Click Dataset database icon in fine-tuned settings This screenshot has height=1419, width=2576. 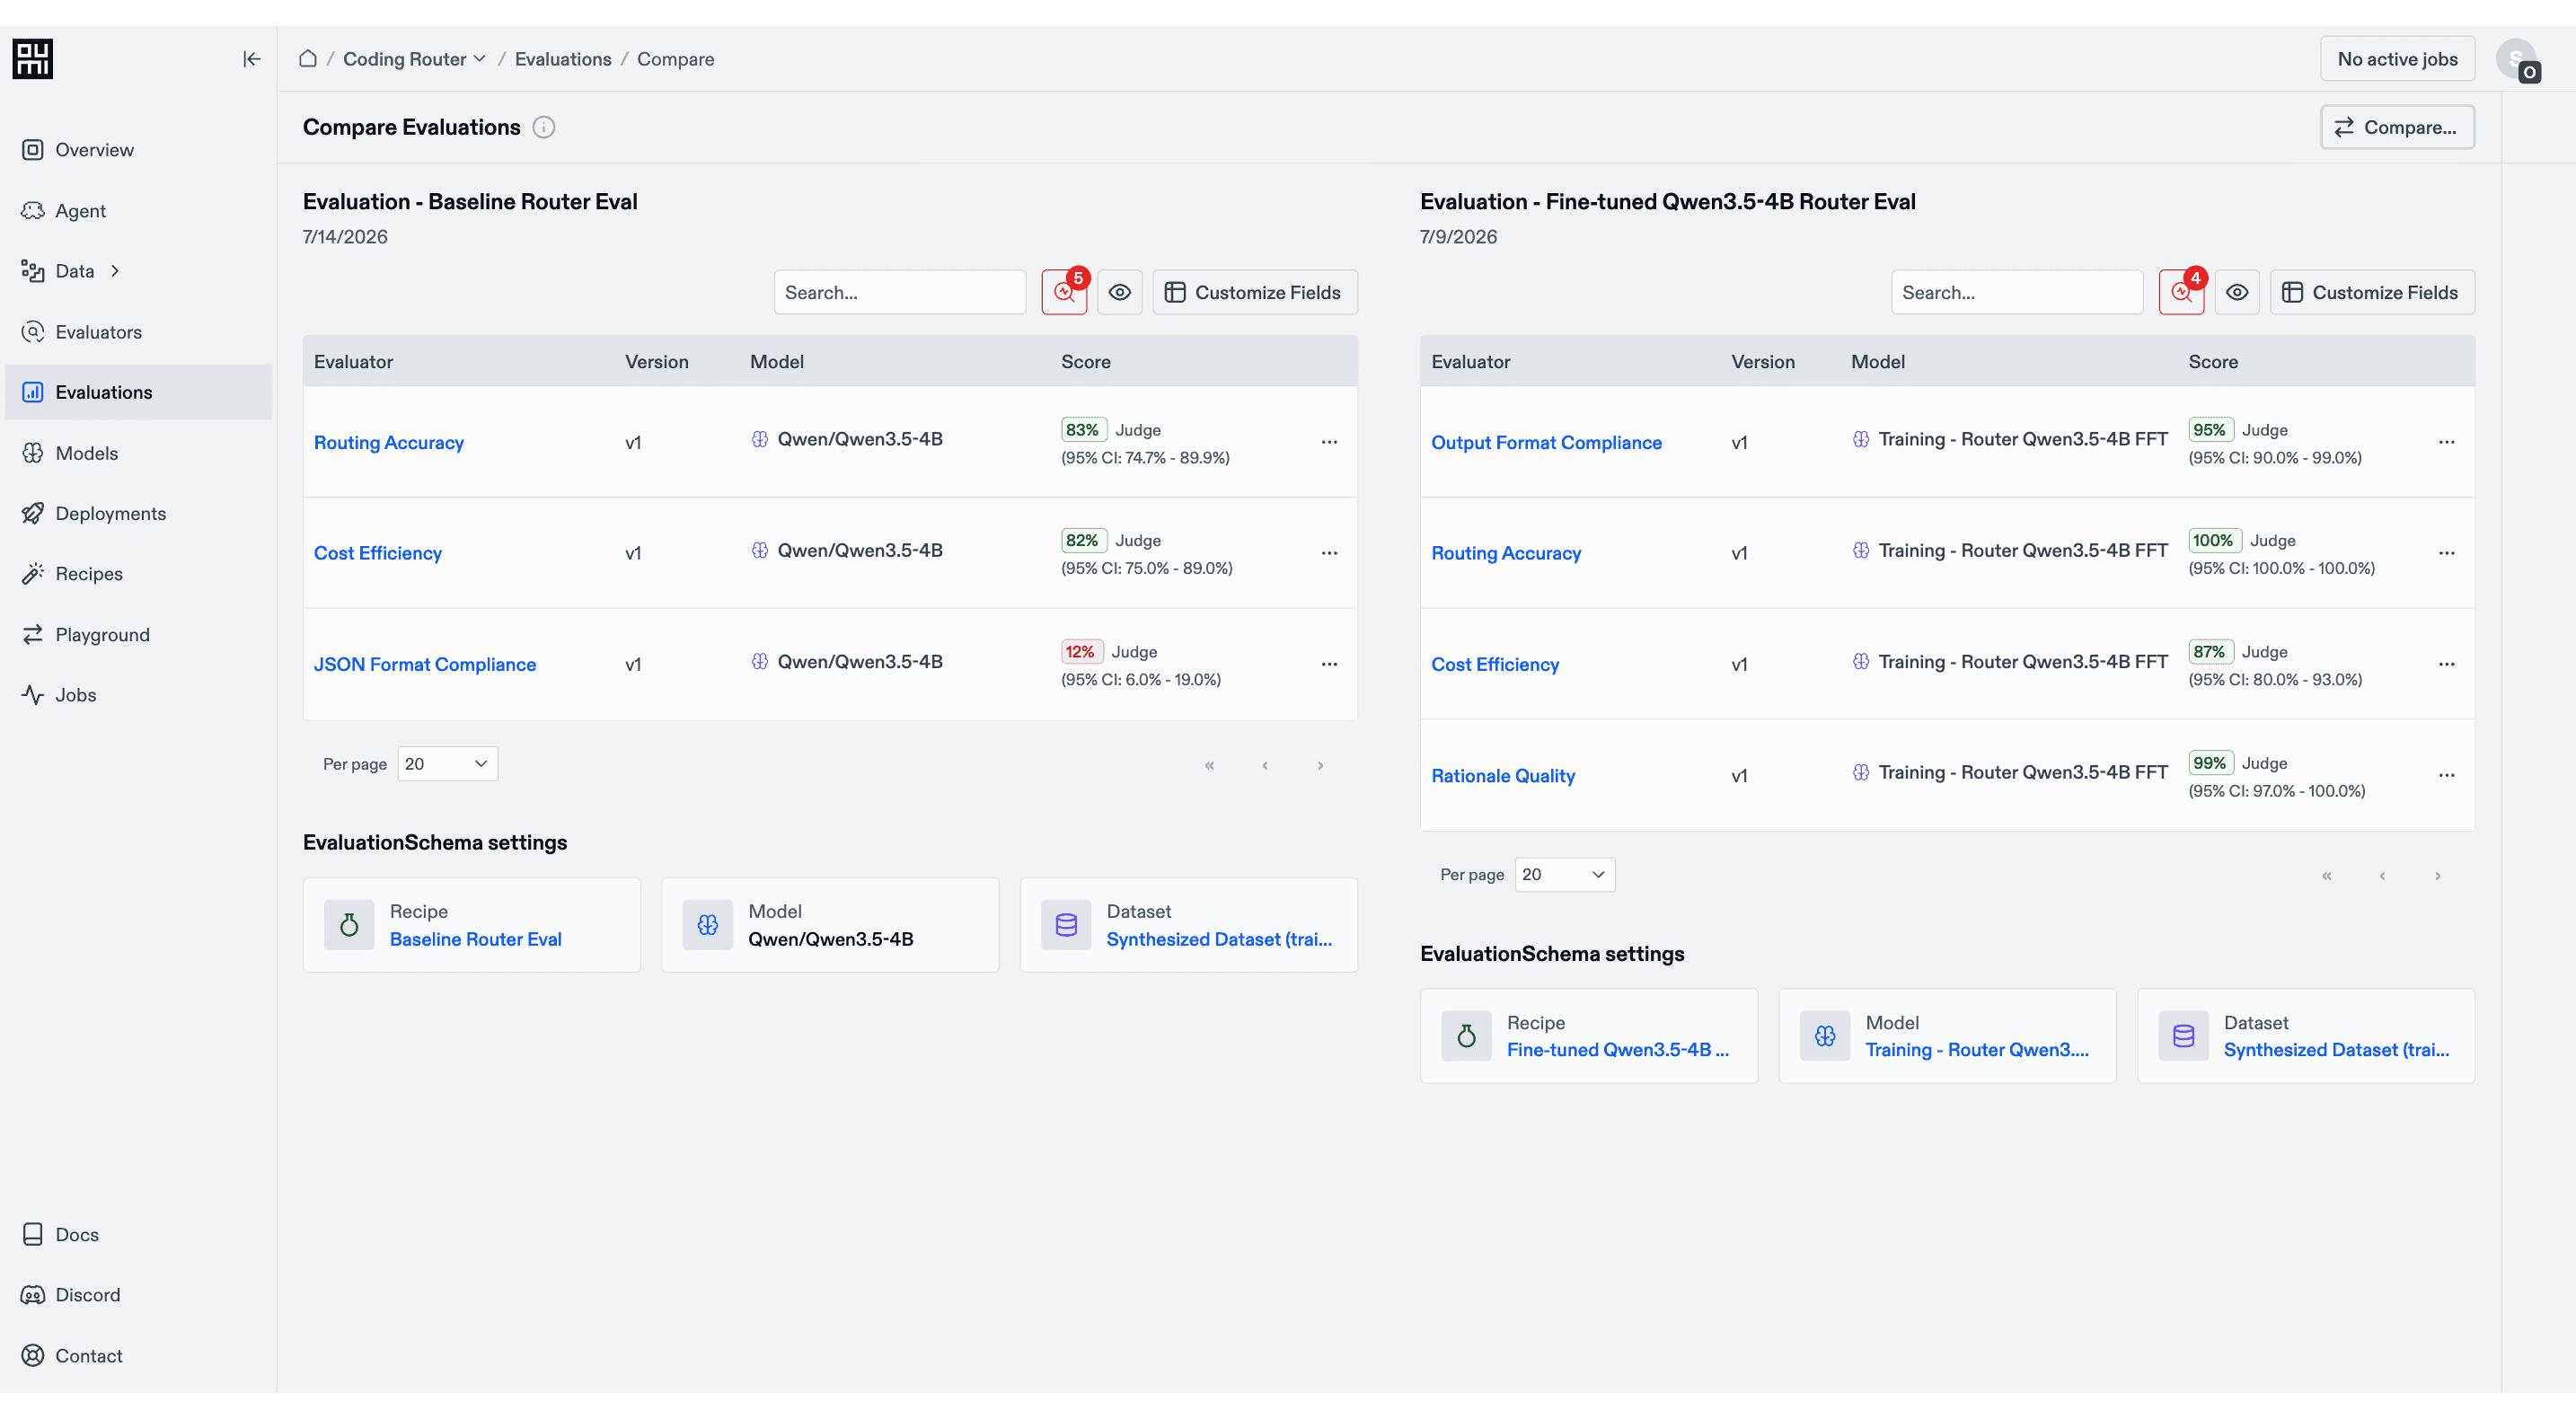[2183, 1036]
